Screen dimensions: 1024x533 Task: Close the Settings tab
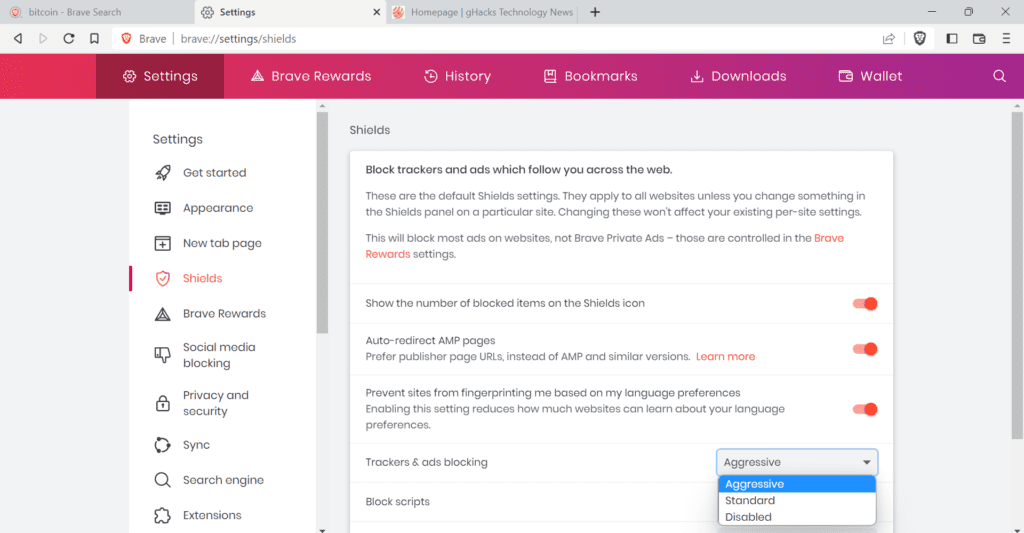click(377, 12)
